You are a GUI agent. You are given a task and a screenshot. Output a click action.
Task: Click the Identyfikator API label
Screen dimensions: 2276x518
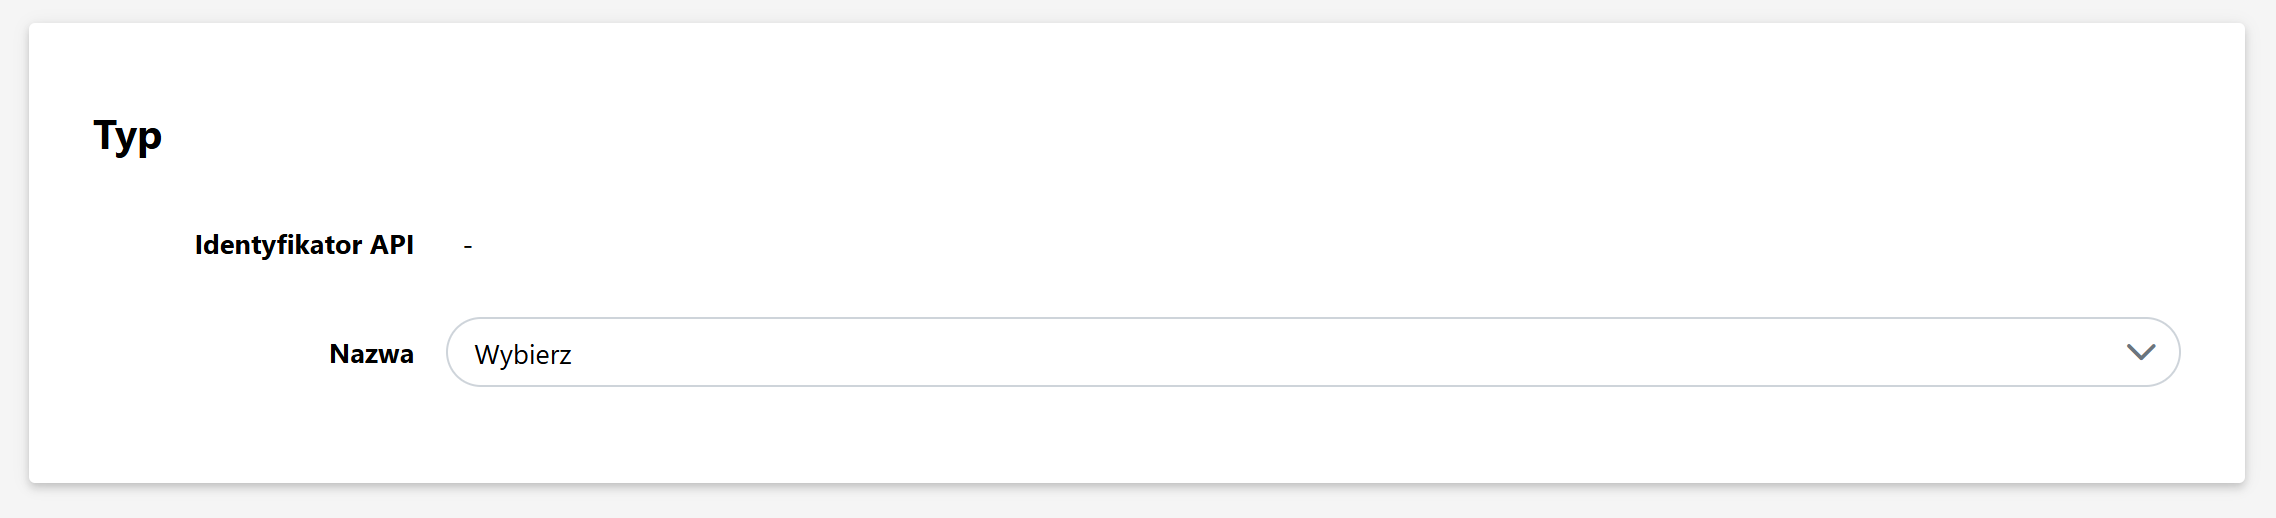click(x=304, y=245)
